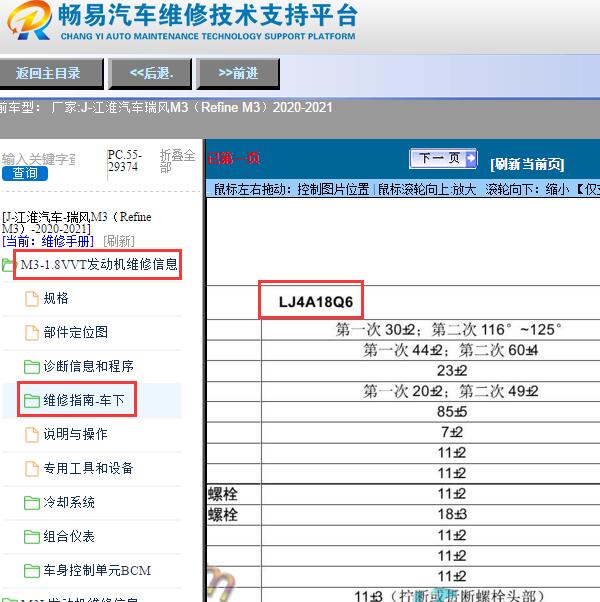600x602 pixels.
Task: Click the page icon beside 专用工具和设备
Action: point(32,468)
